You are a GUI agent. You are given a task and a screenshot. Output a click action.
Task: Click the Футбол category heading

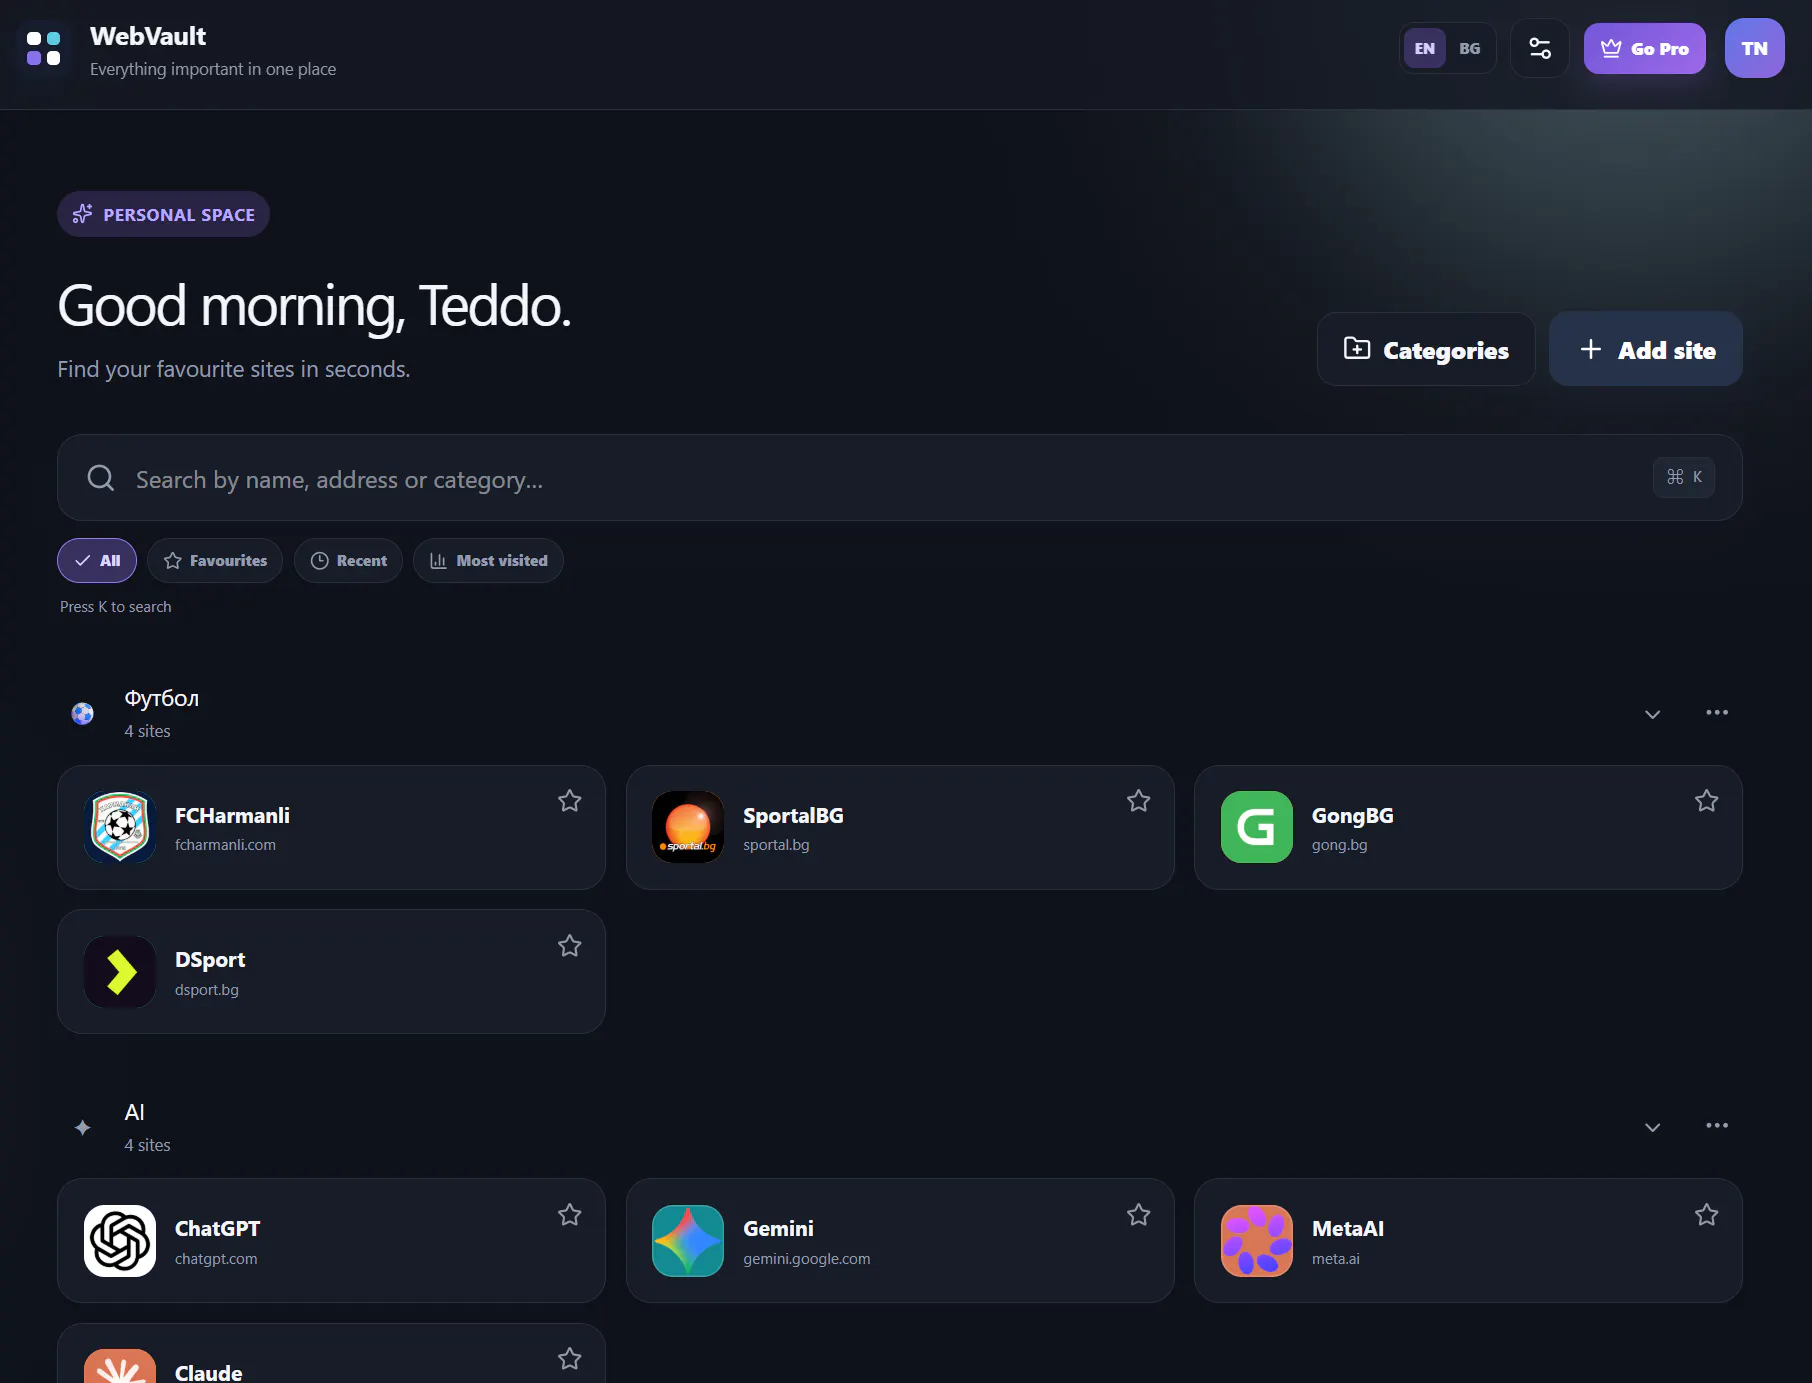(x=161, y=698)
